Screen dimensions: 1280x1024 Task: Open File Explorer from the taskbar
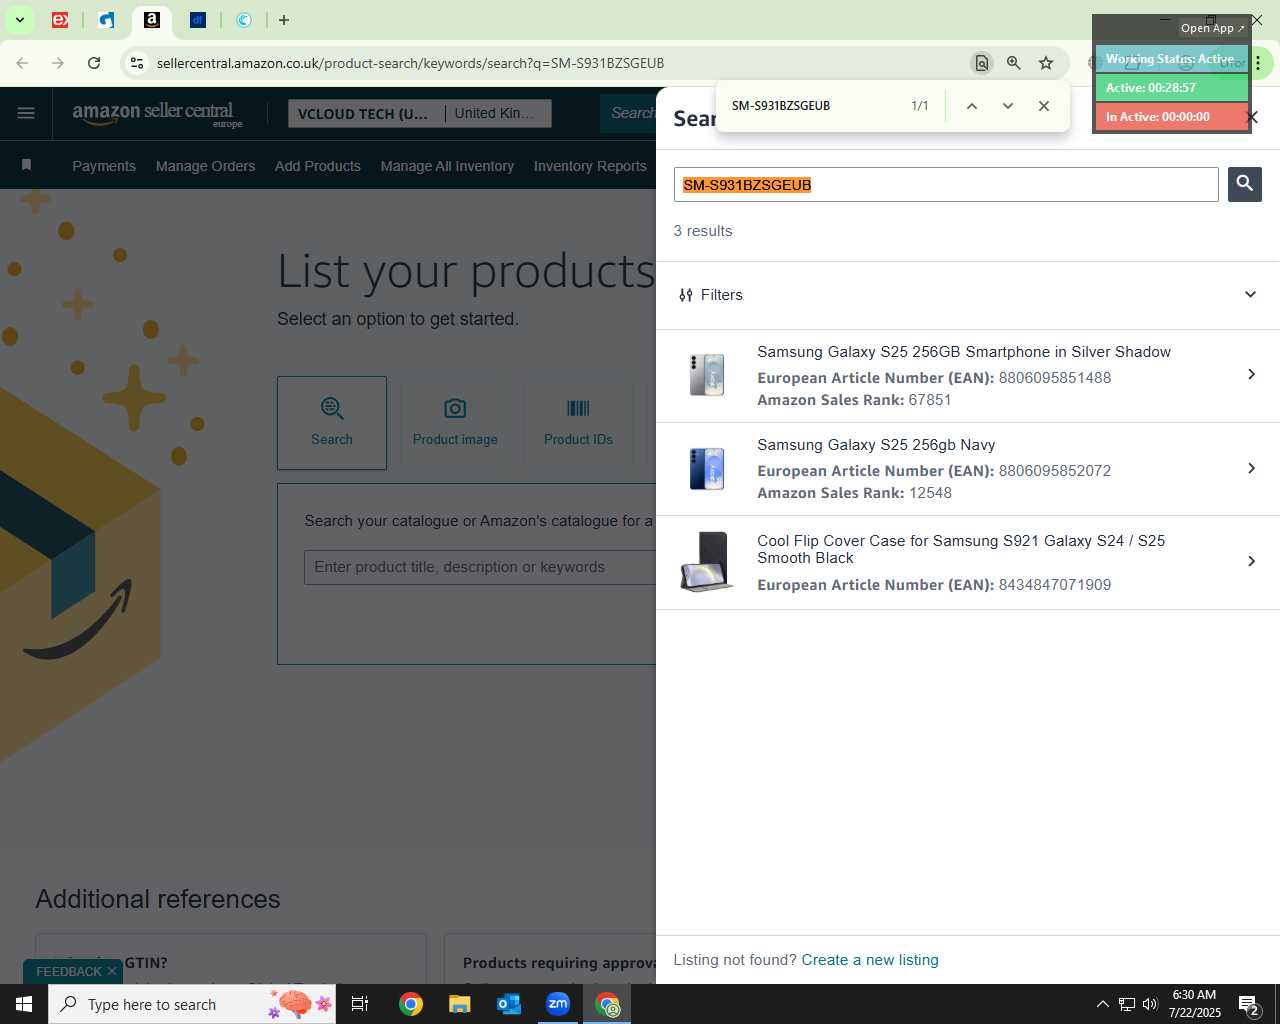point(459,1004)
